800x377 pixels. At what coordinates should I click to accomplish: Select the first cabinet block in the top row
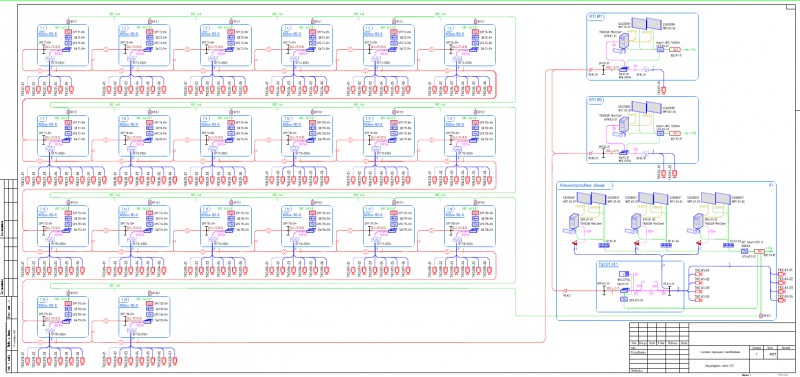click(x=63, y=45)
